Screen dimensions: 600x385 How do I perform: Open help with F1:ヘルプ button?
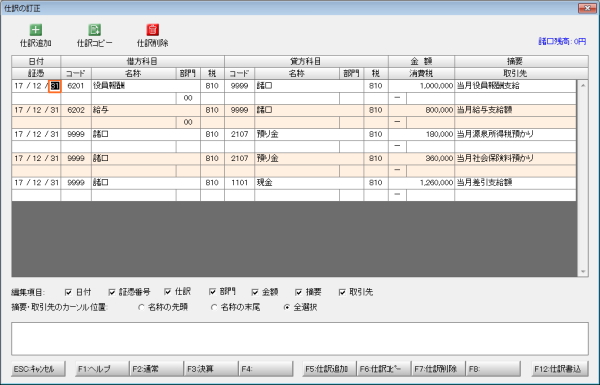(102, 369)
